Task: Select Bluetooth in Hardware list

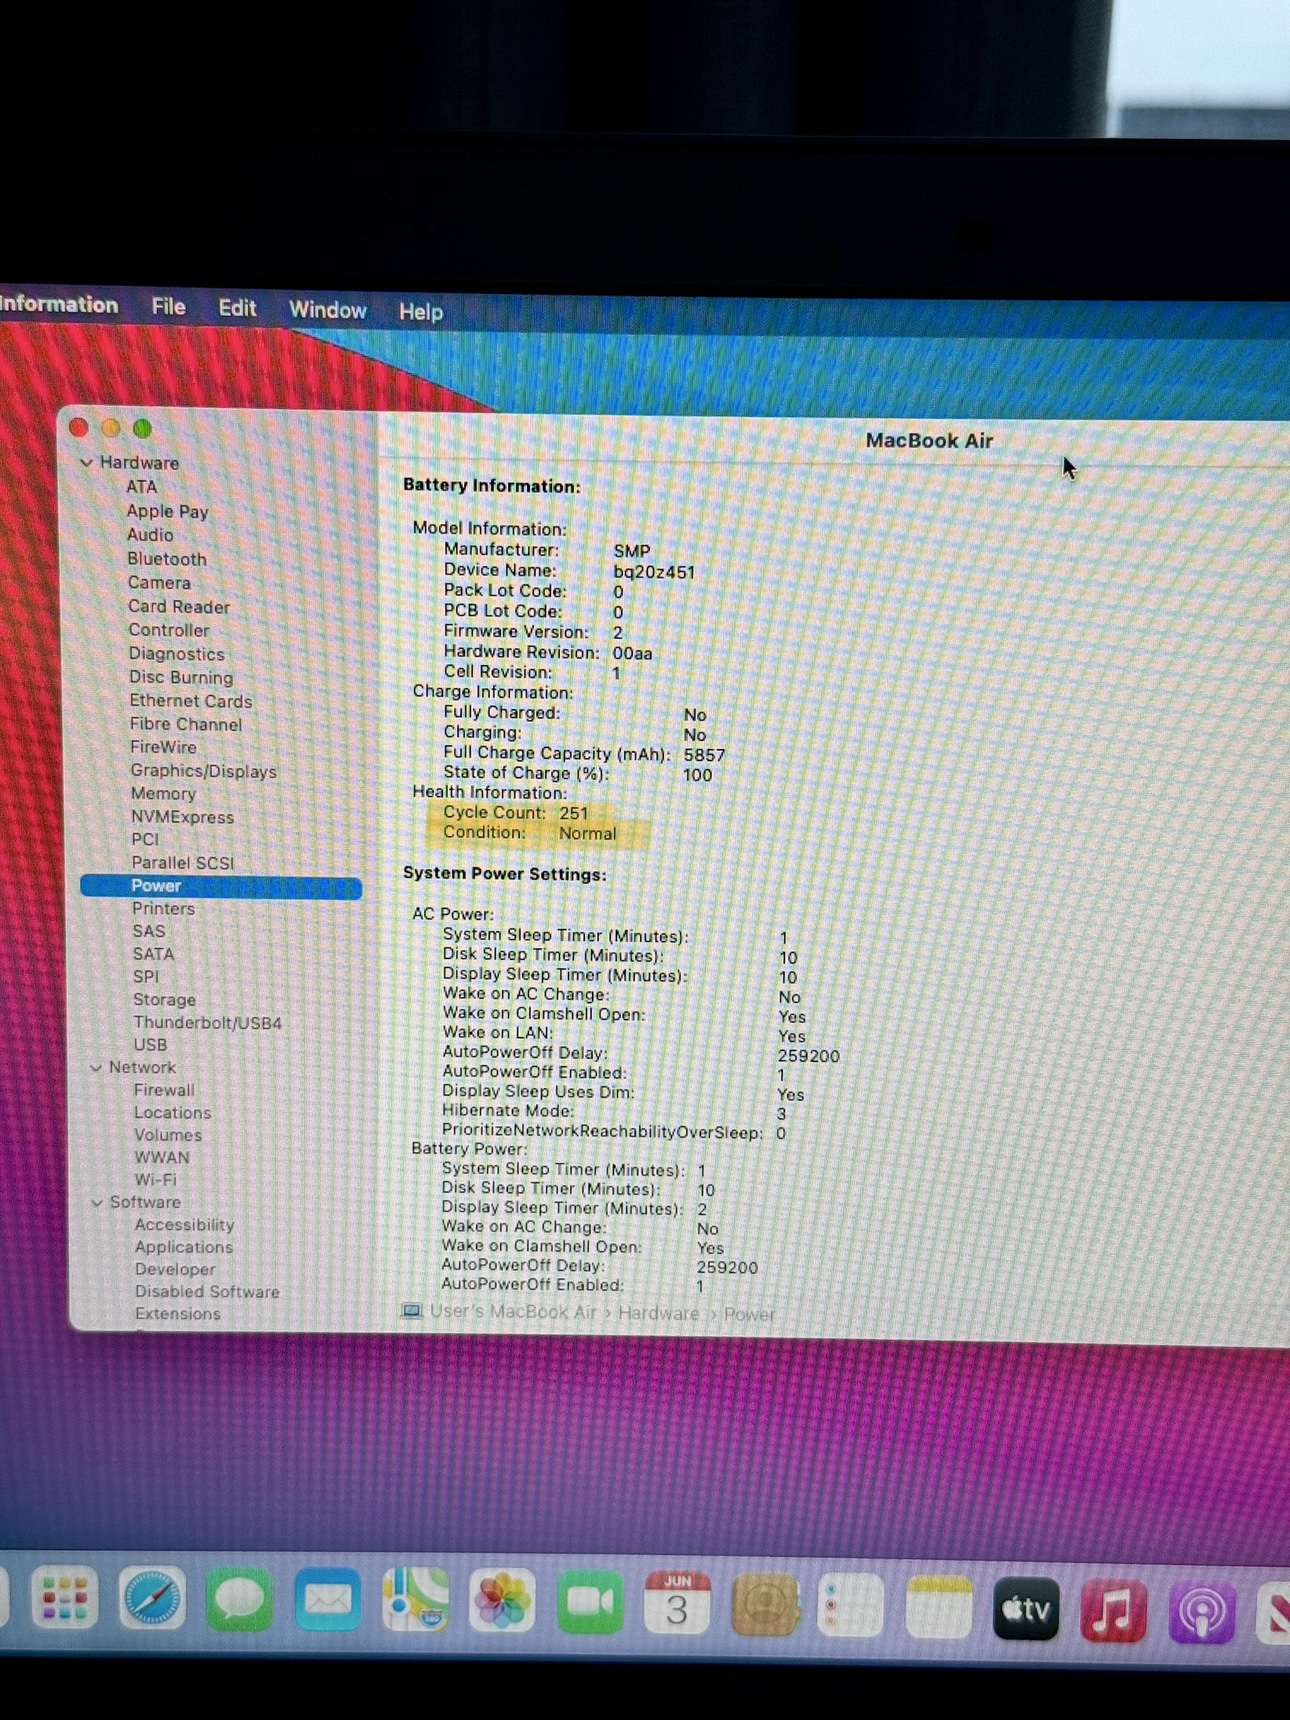Action: click(x=166, y=559)
